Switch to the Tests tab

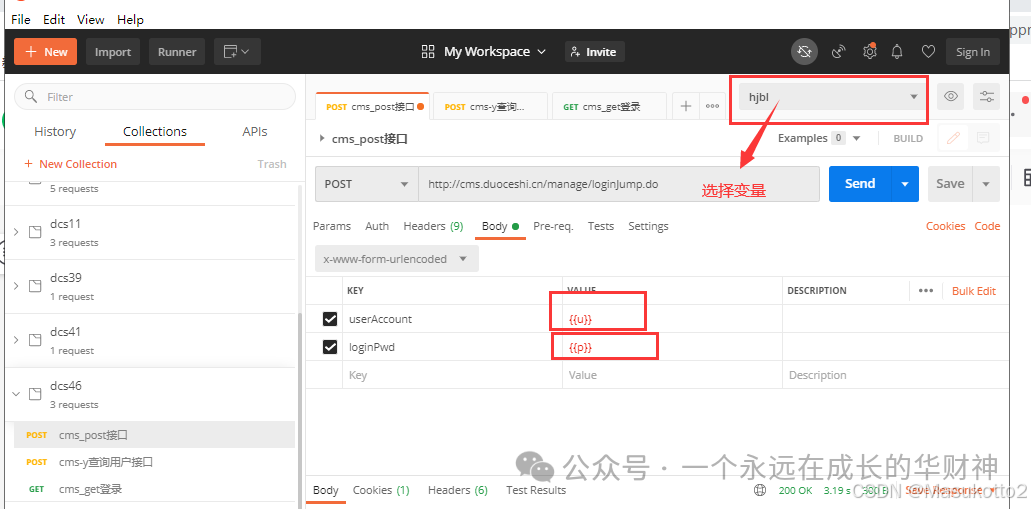[601, 226]
